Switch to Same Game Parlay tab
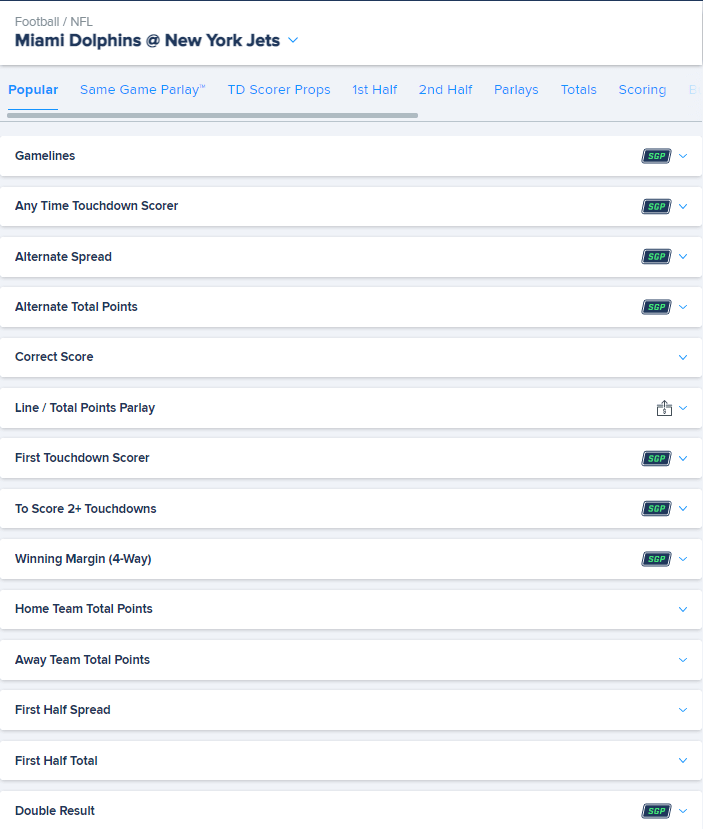Image resolution: width=703 pixels, height=829 pixels. tap(143, 90)
